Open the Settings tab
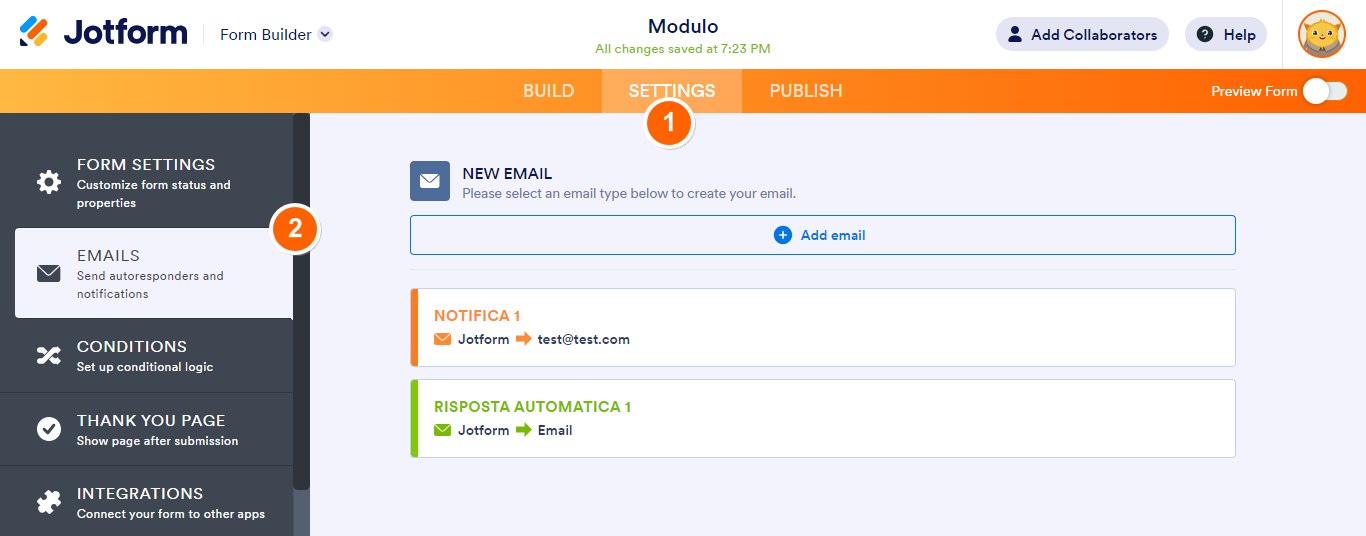This screenshot has height=536, width=1366. click(672, 91)
